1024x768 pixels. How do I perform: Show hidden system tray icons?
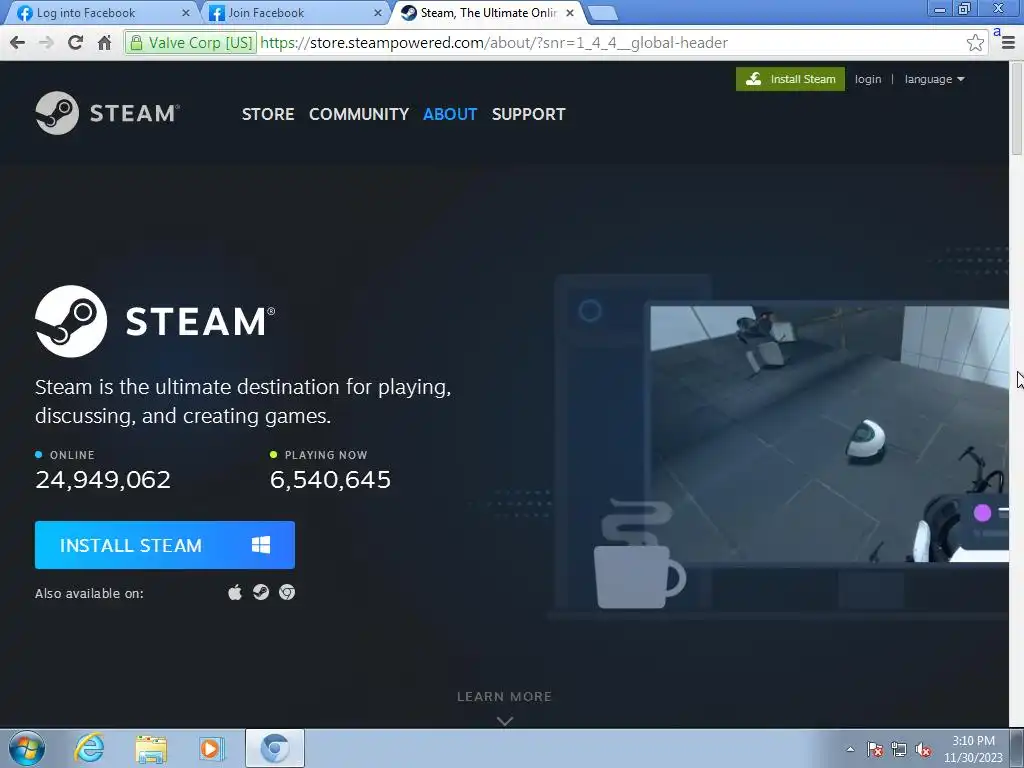pos(850,749)
